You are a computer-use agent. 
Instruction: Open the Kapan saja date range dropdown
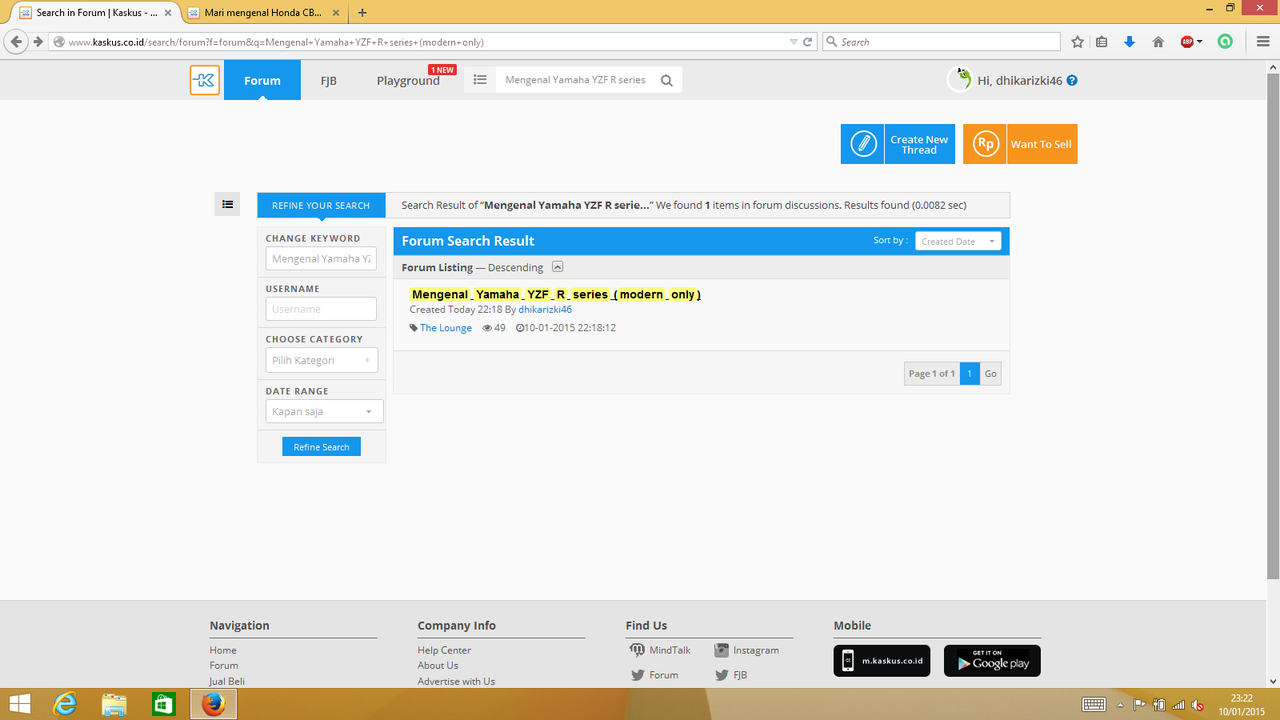(324, 411)
